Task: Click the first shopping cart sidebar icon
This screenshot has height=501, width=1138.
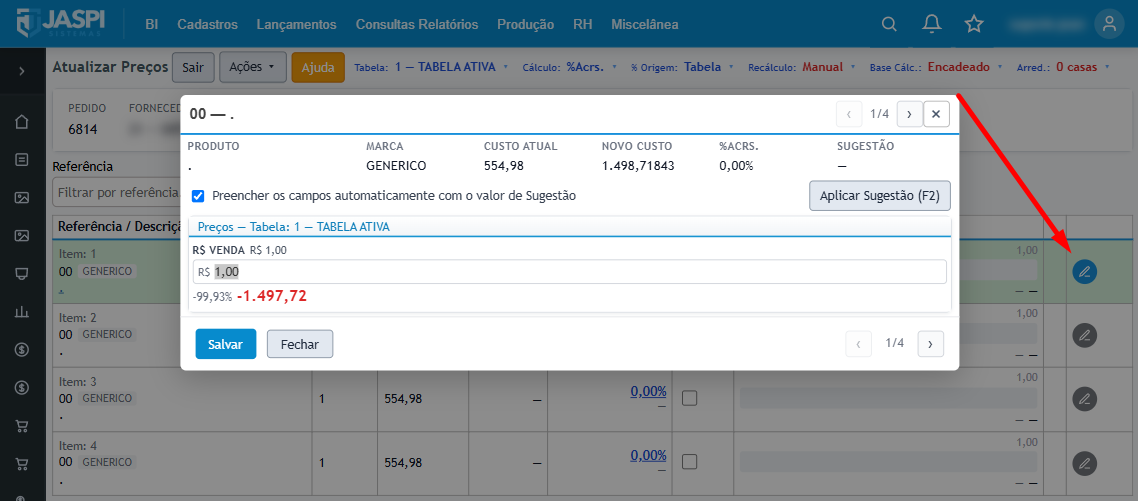Action: tap(22, 425)
